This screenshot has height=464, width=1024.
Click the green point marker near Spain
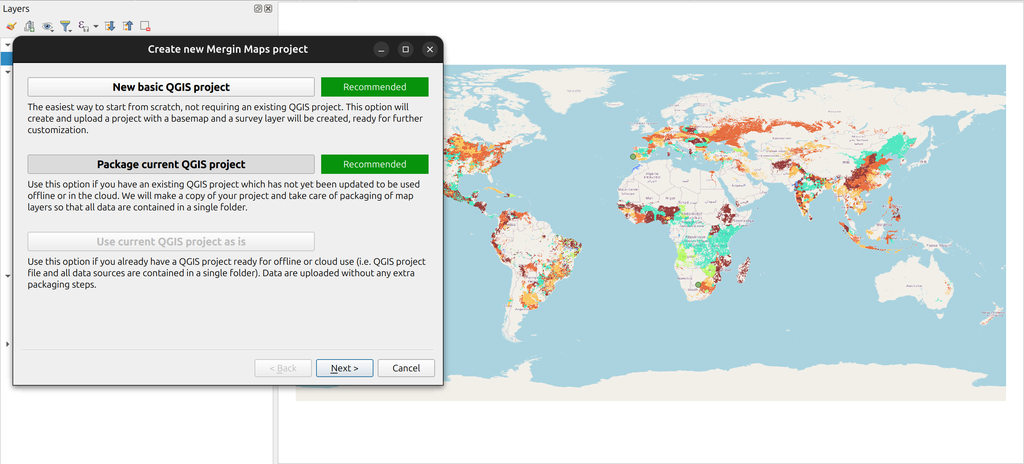point(632,157)
